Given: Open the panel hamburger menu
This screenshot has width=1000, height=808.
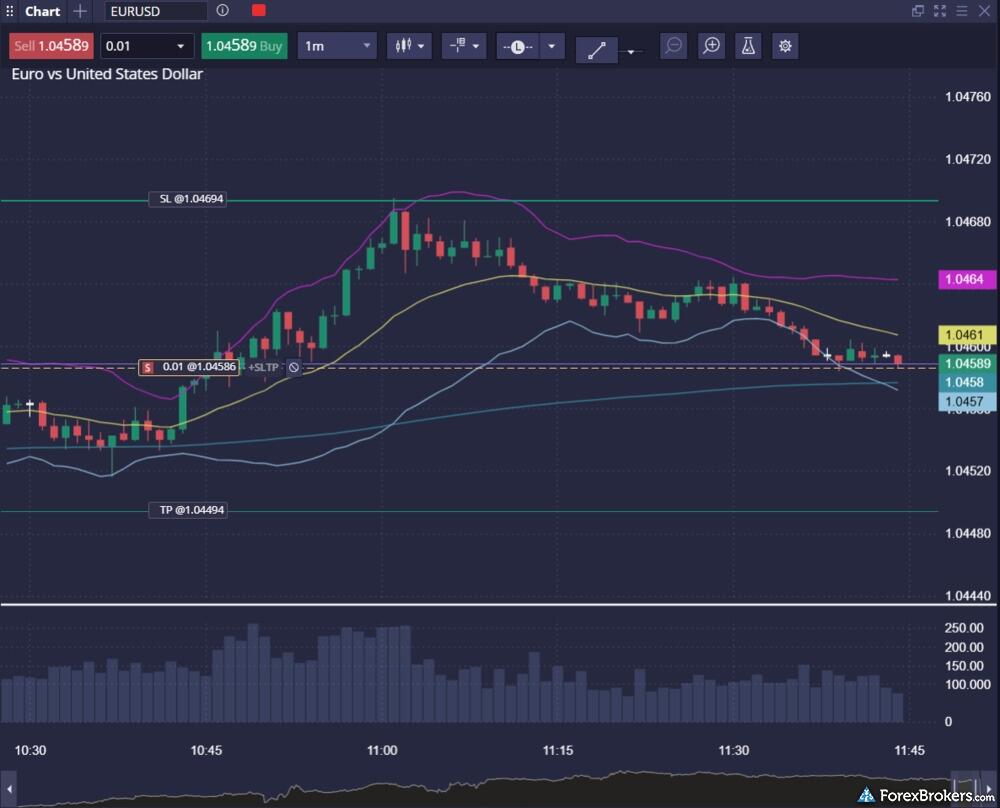Looking at the screenshot, I should pyautogui.click(x=962, y=11).
